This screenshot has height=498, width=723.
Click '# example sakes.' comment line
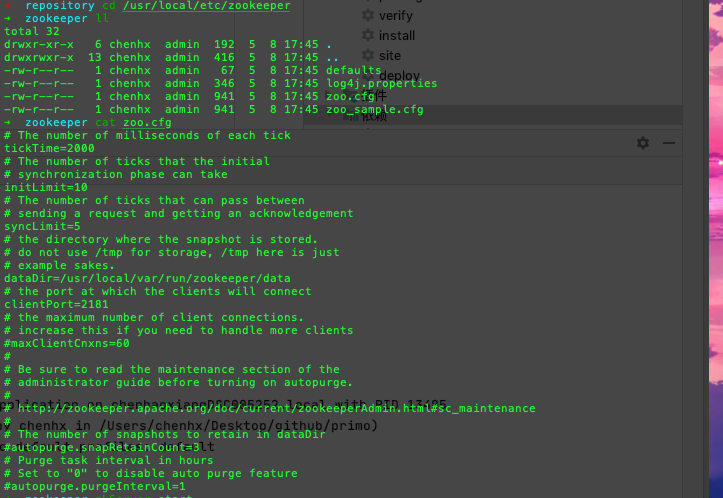tap(59, 266)
